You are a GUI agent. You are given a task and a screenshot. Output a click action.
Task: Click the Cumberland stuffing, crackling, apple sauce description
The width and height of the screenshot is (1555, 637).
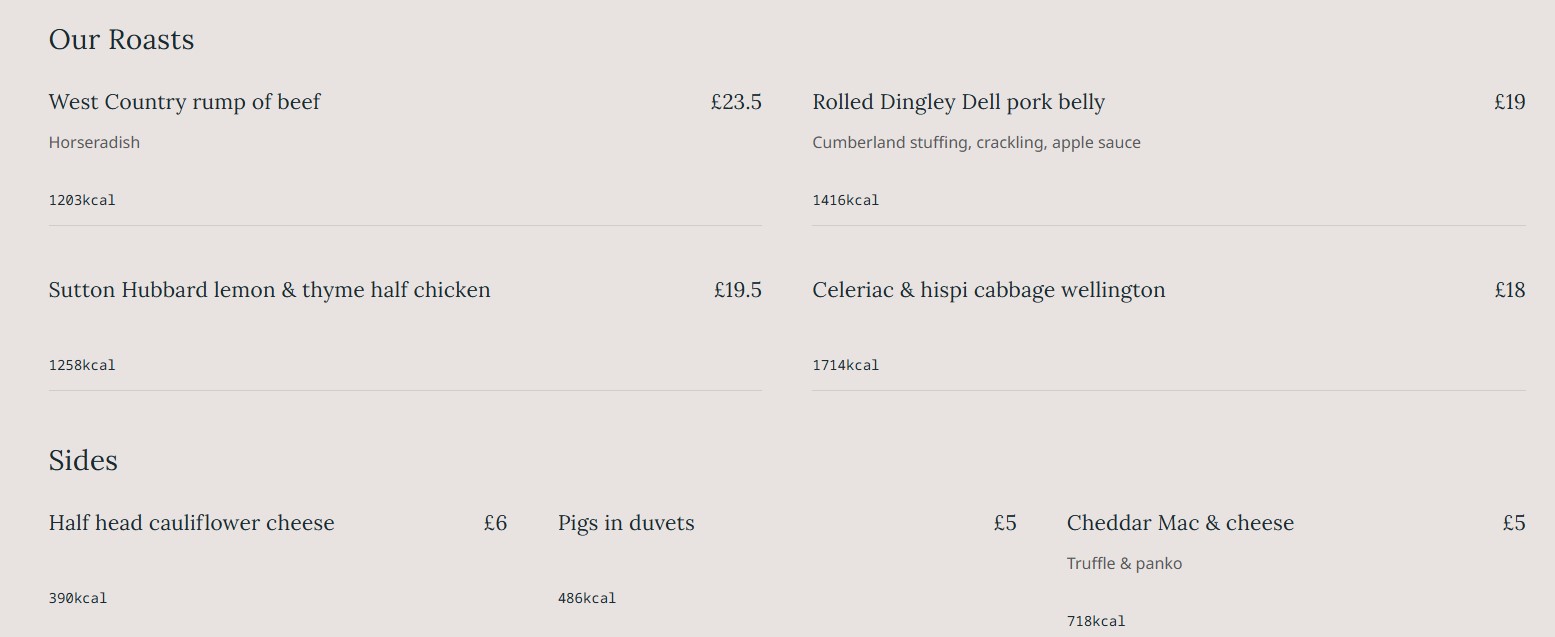point(976,143)
